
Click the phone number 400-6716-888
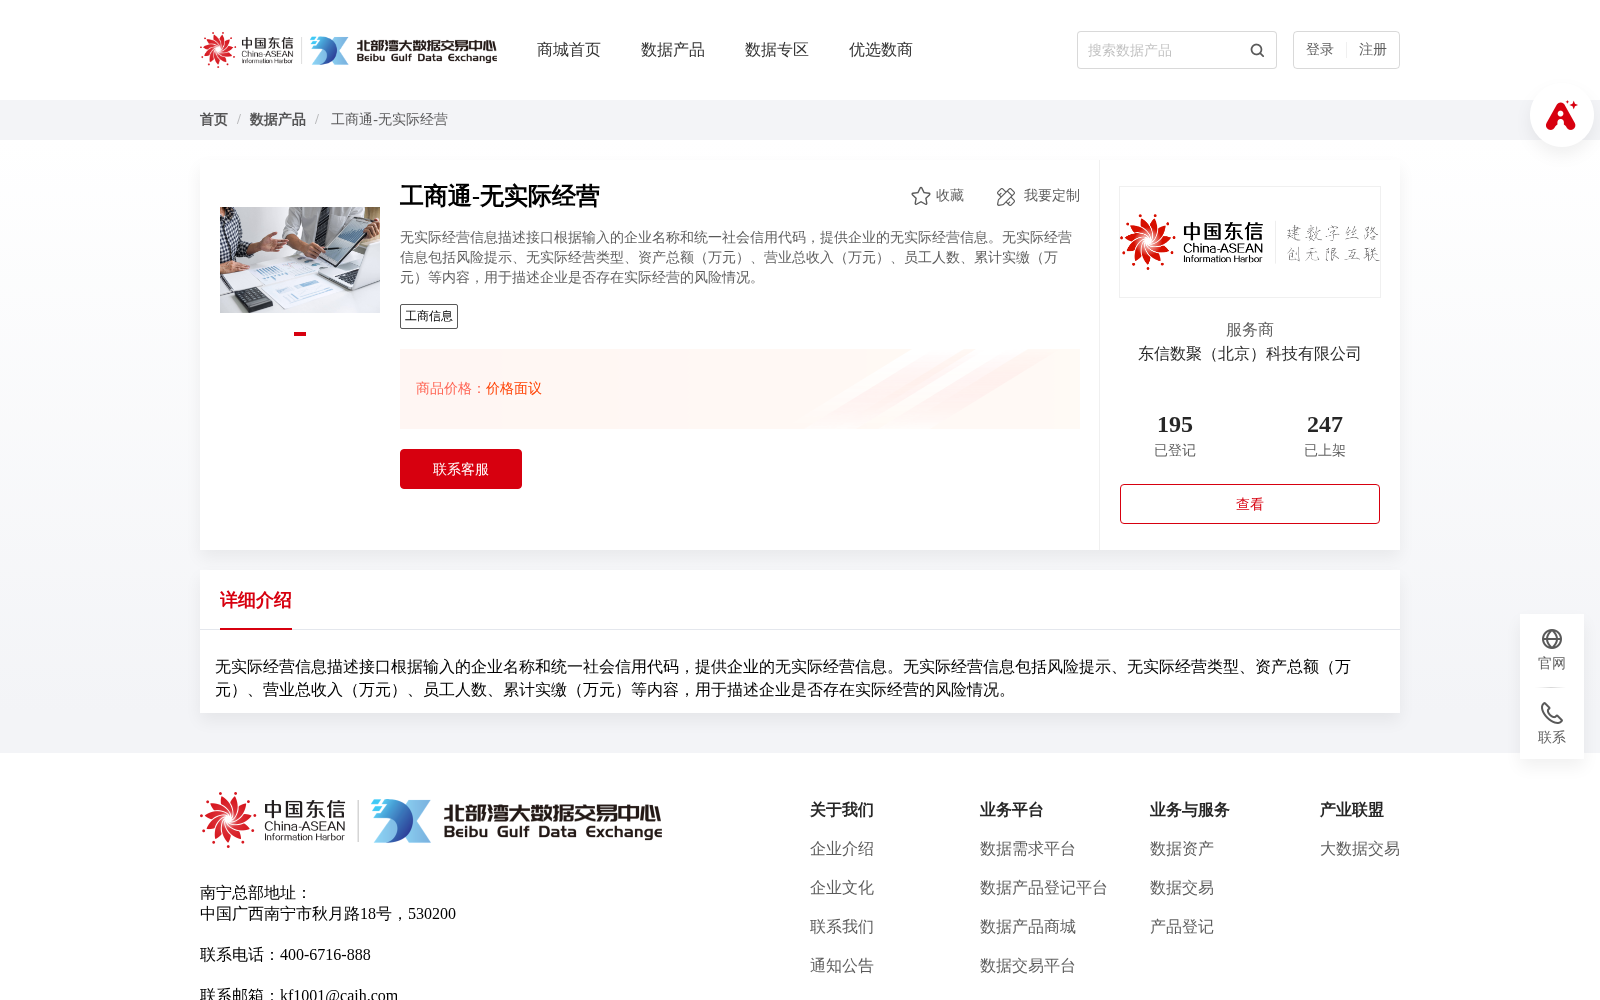tap(325, 955)
